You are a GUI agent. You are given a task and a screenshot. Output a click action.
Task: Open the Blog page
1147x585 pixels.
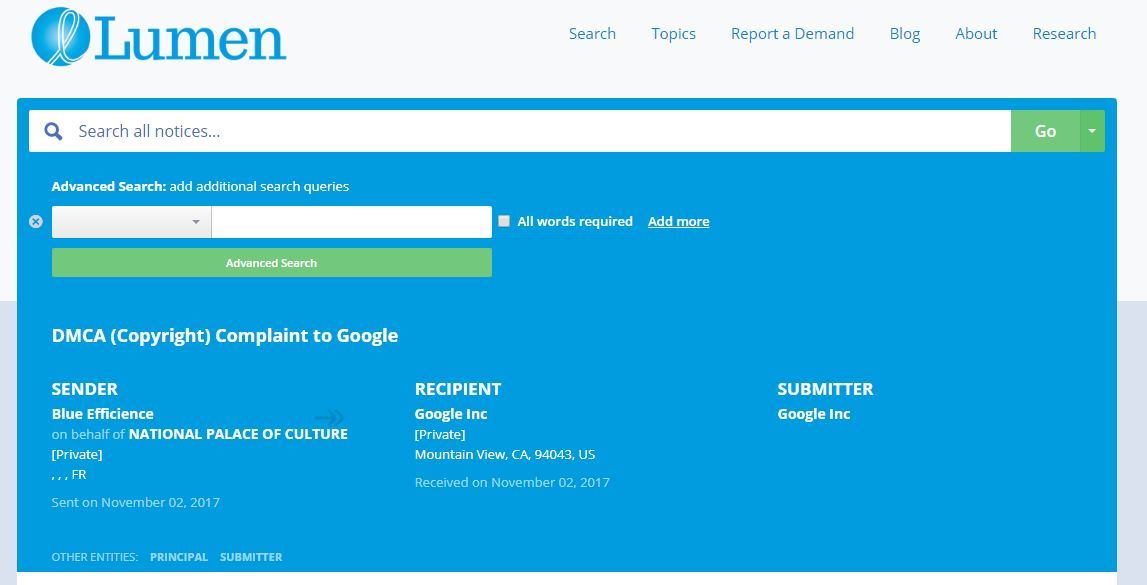(x=905, y=34)
